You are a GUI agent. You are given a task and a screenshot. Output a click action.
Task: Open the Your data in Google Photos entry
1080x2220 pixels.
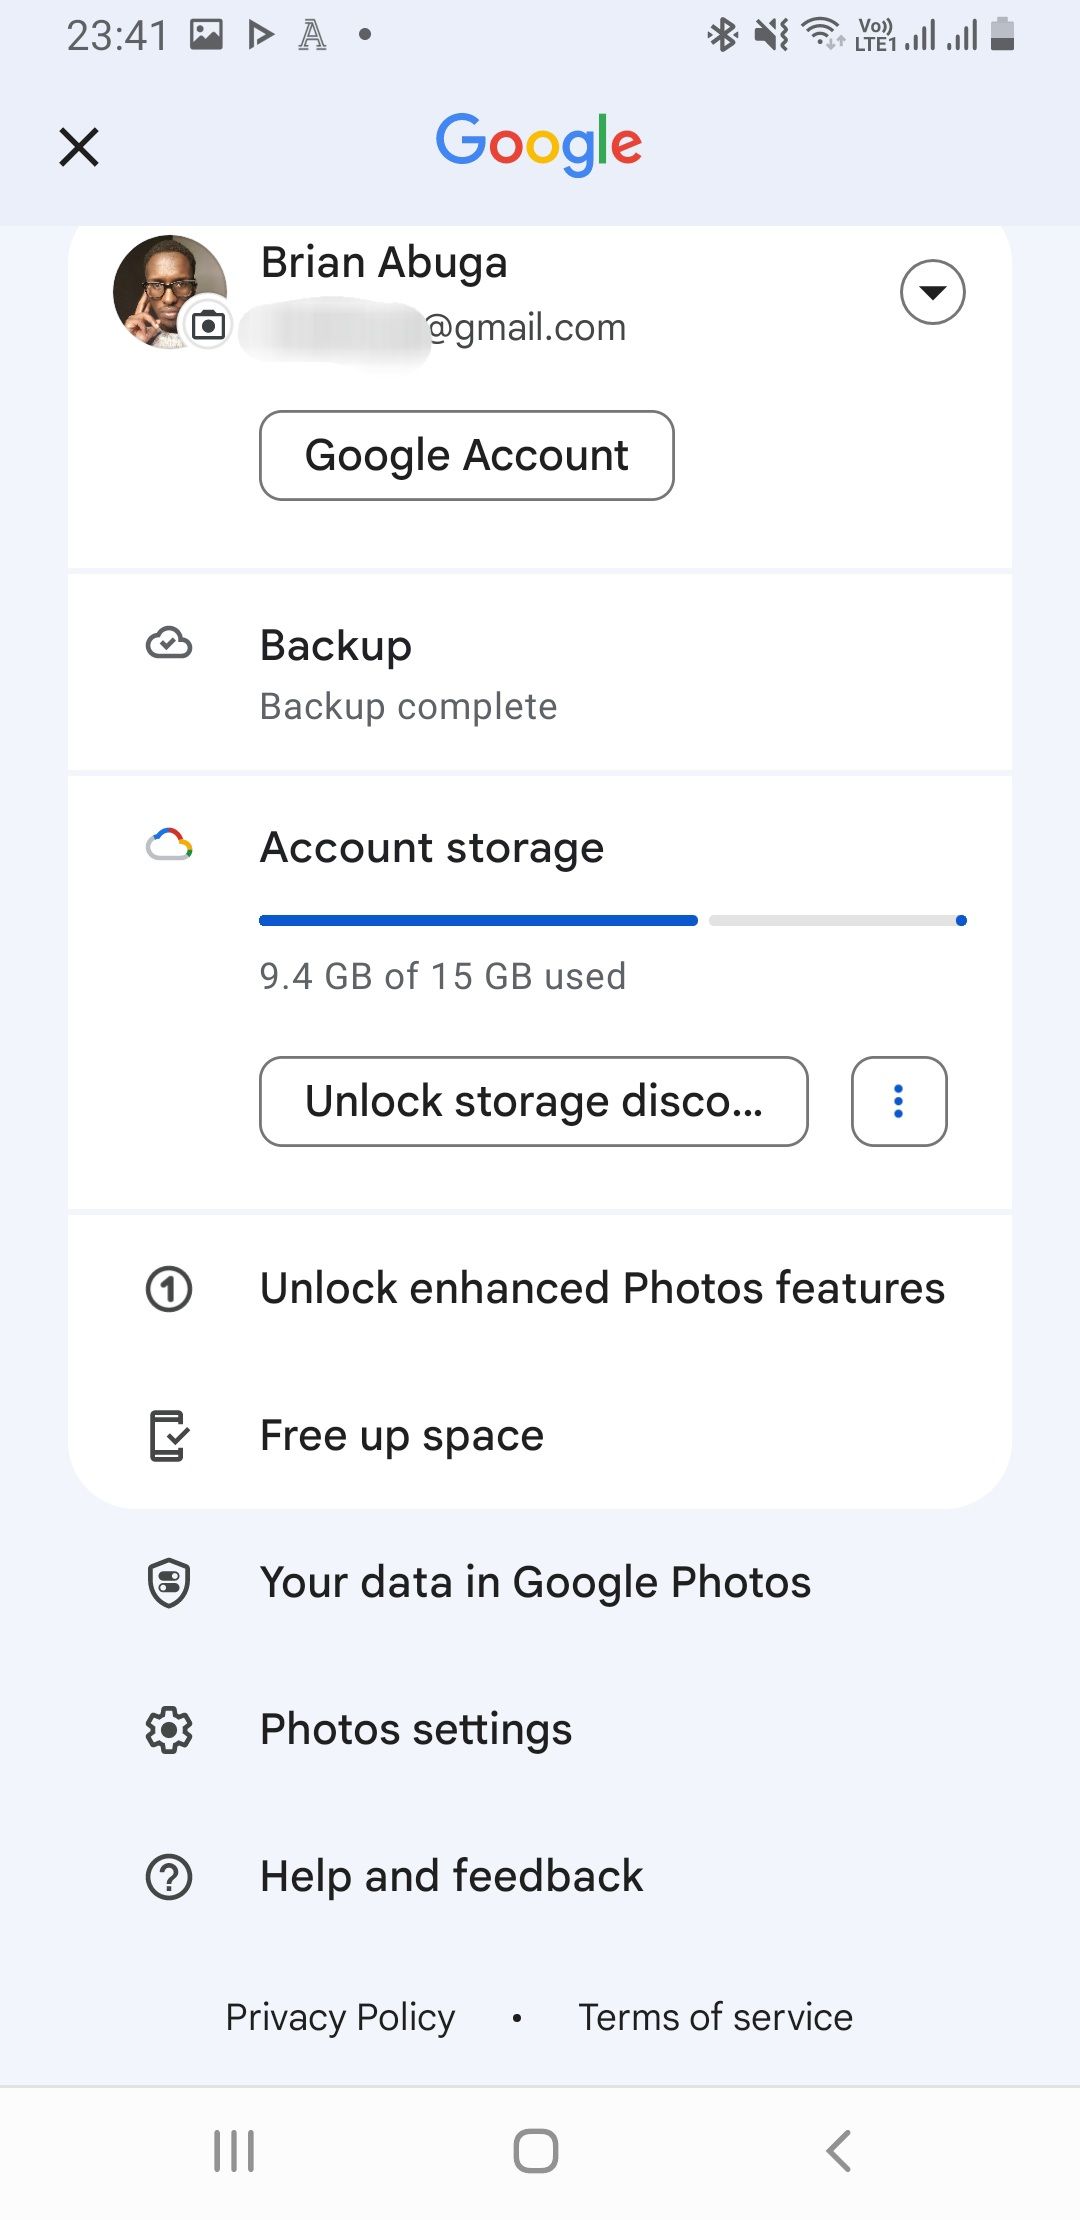tap(534, 1583)
